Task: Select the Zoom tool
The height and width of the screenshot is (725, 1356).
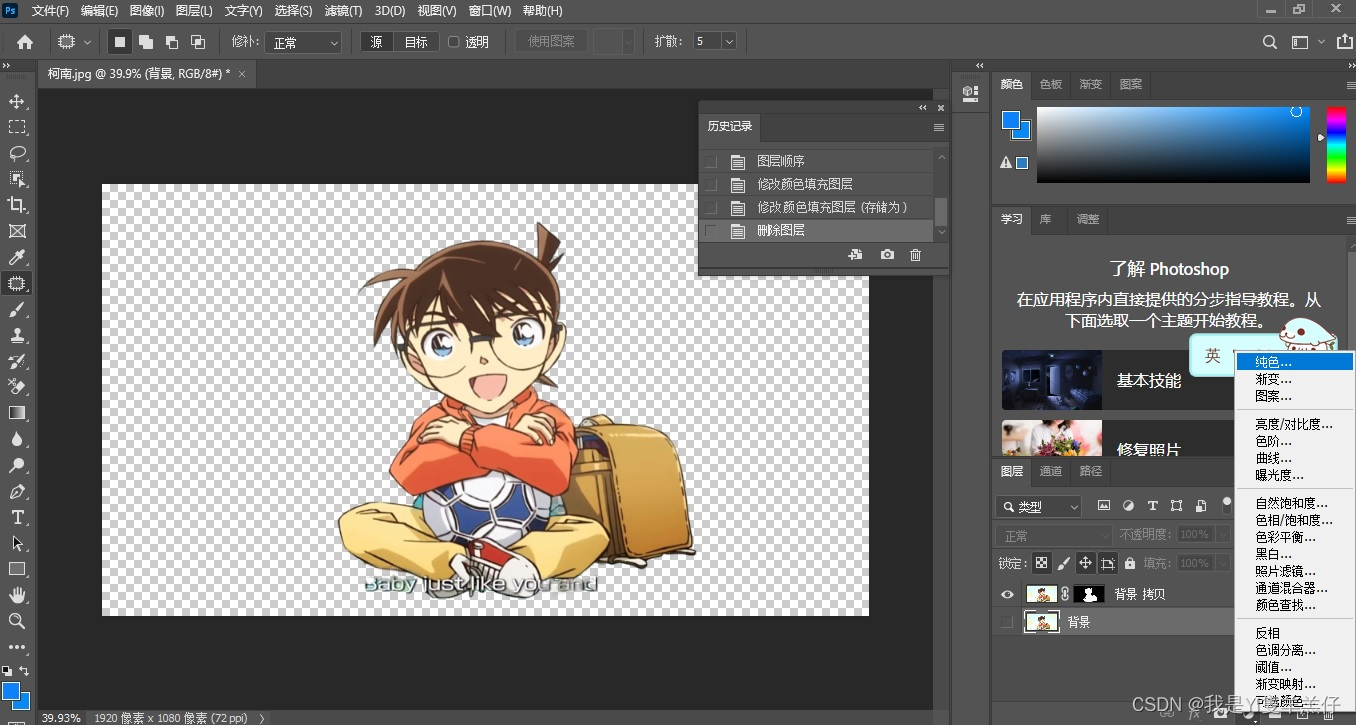Action: [17, 621]
